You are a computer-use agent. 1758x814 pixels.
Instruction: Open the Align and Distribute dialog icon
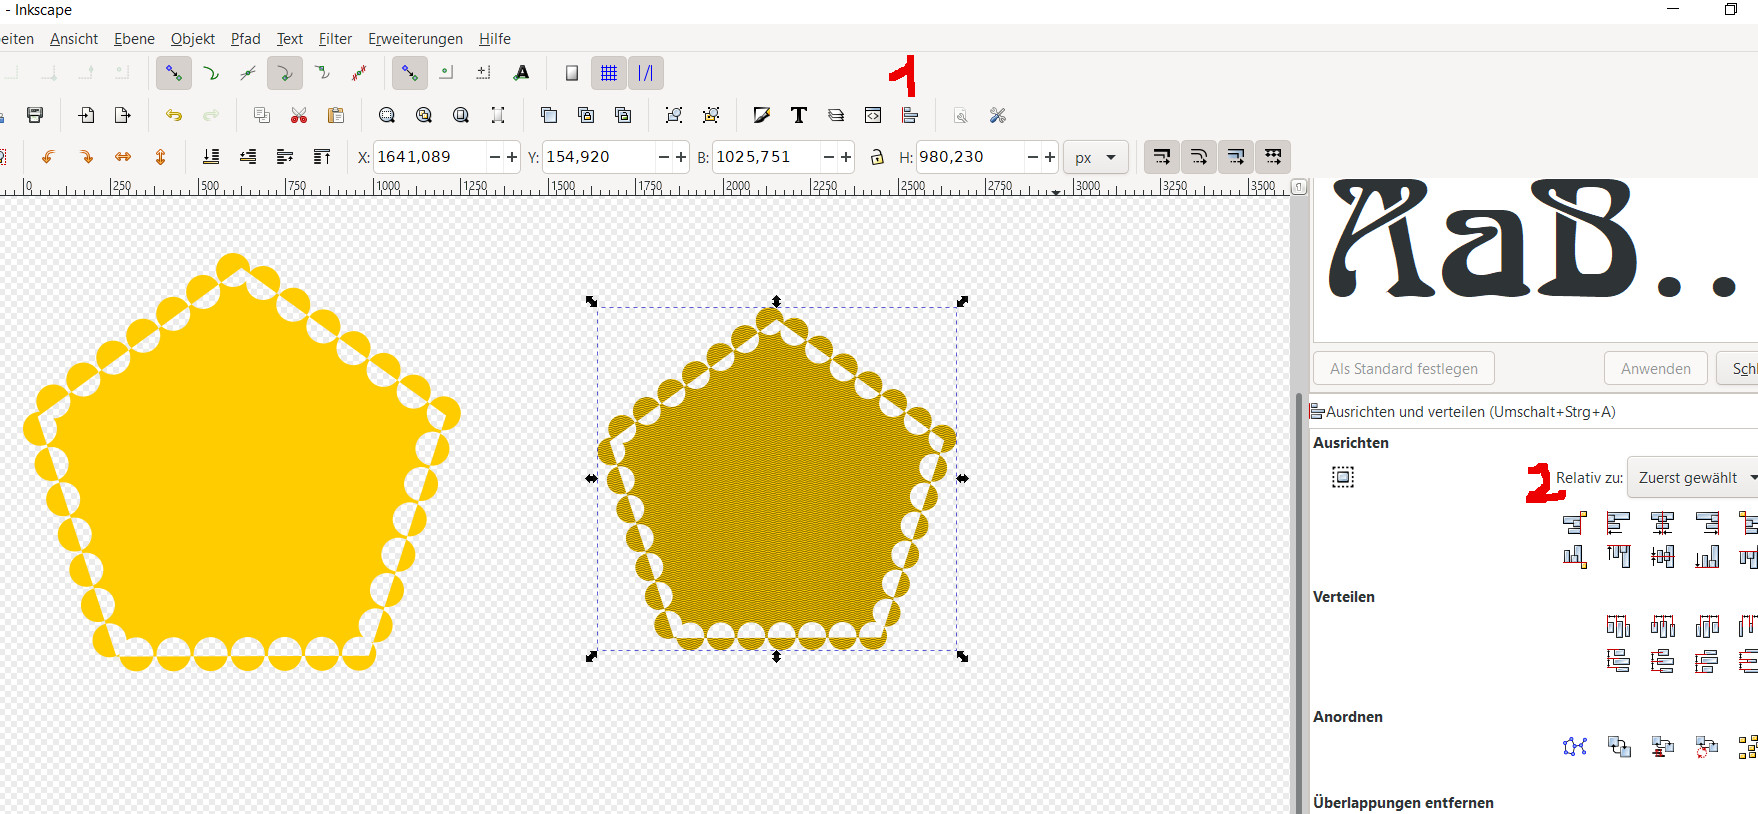click(909, 116)
